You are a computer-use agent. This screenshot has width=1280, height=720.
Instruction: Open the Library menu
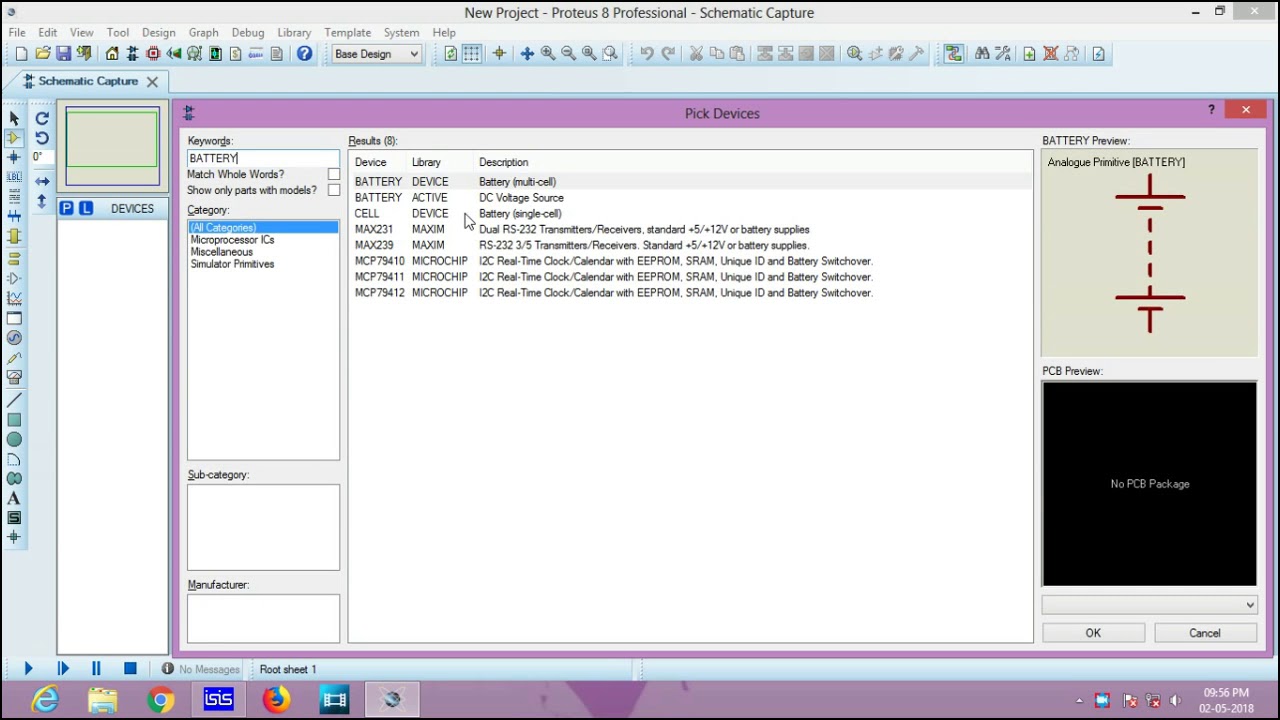[x=294, y=33]
